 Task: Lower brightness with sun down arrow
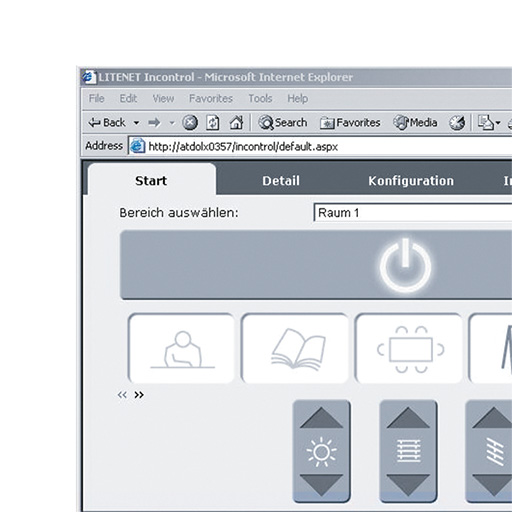[321, 485]
